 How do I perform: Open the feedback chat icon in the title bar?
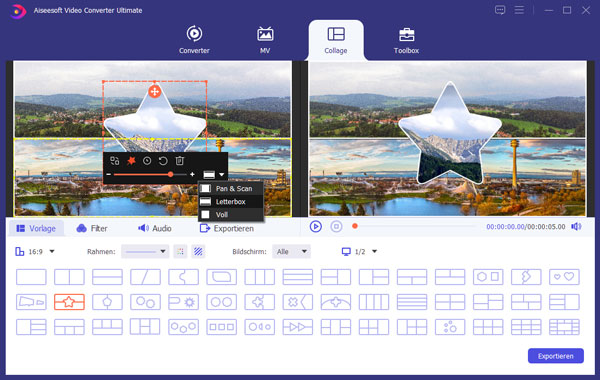click(500, 10)
